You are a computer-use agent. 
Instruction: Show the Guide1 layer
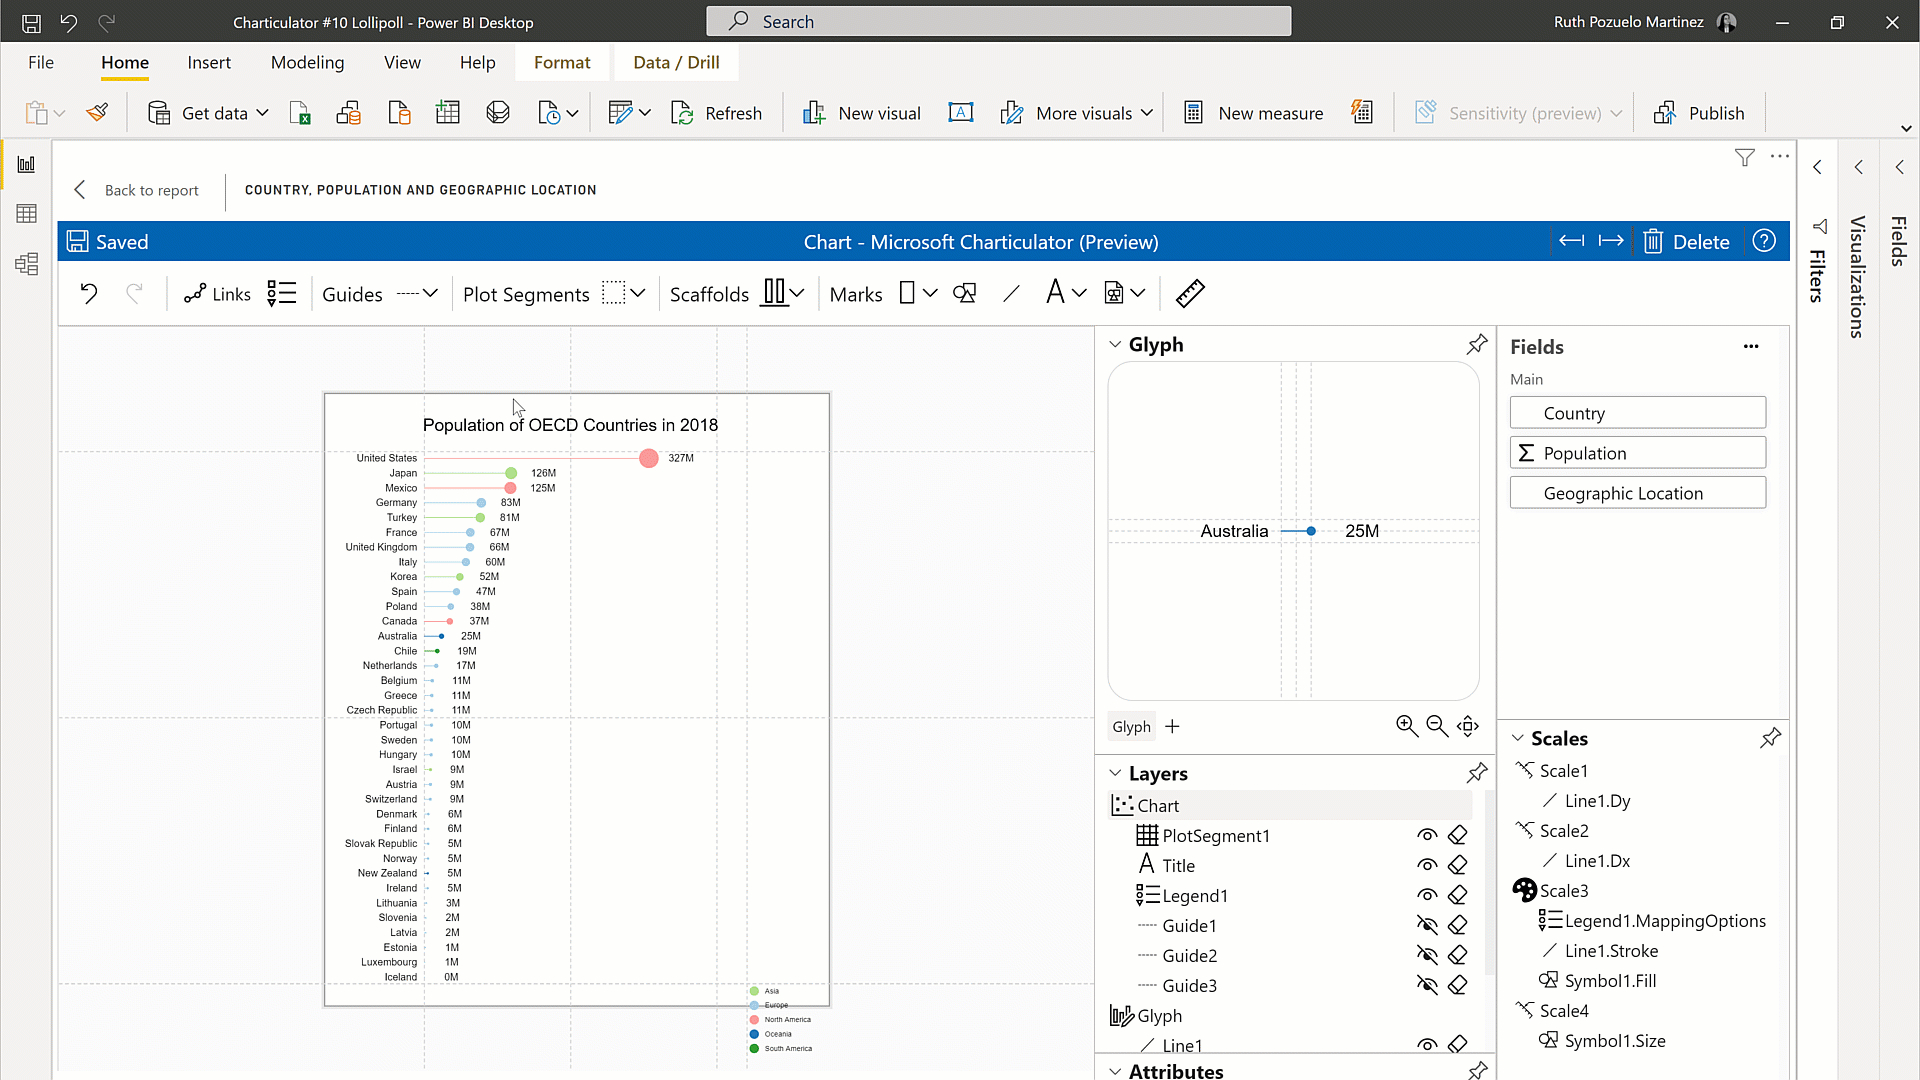pos(1428,925)
